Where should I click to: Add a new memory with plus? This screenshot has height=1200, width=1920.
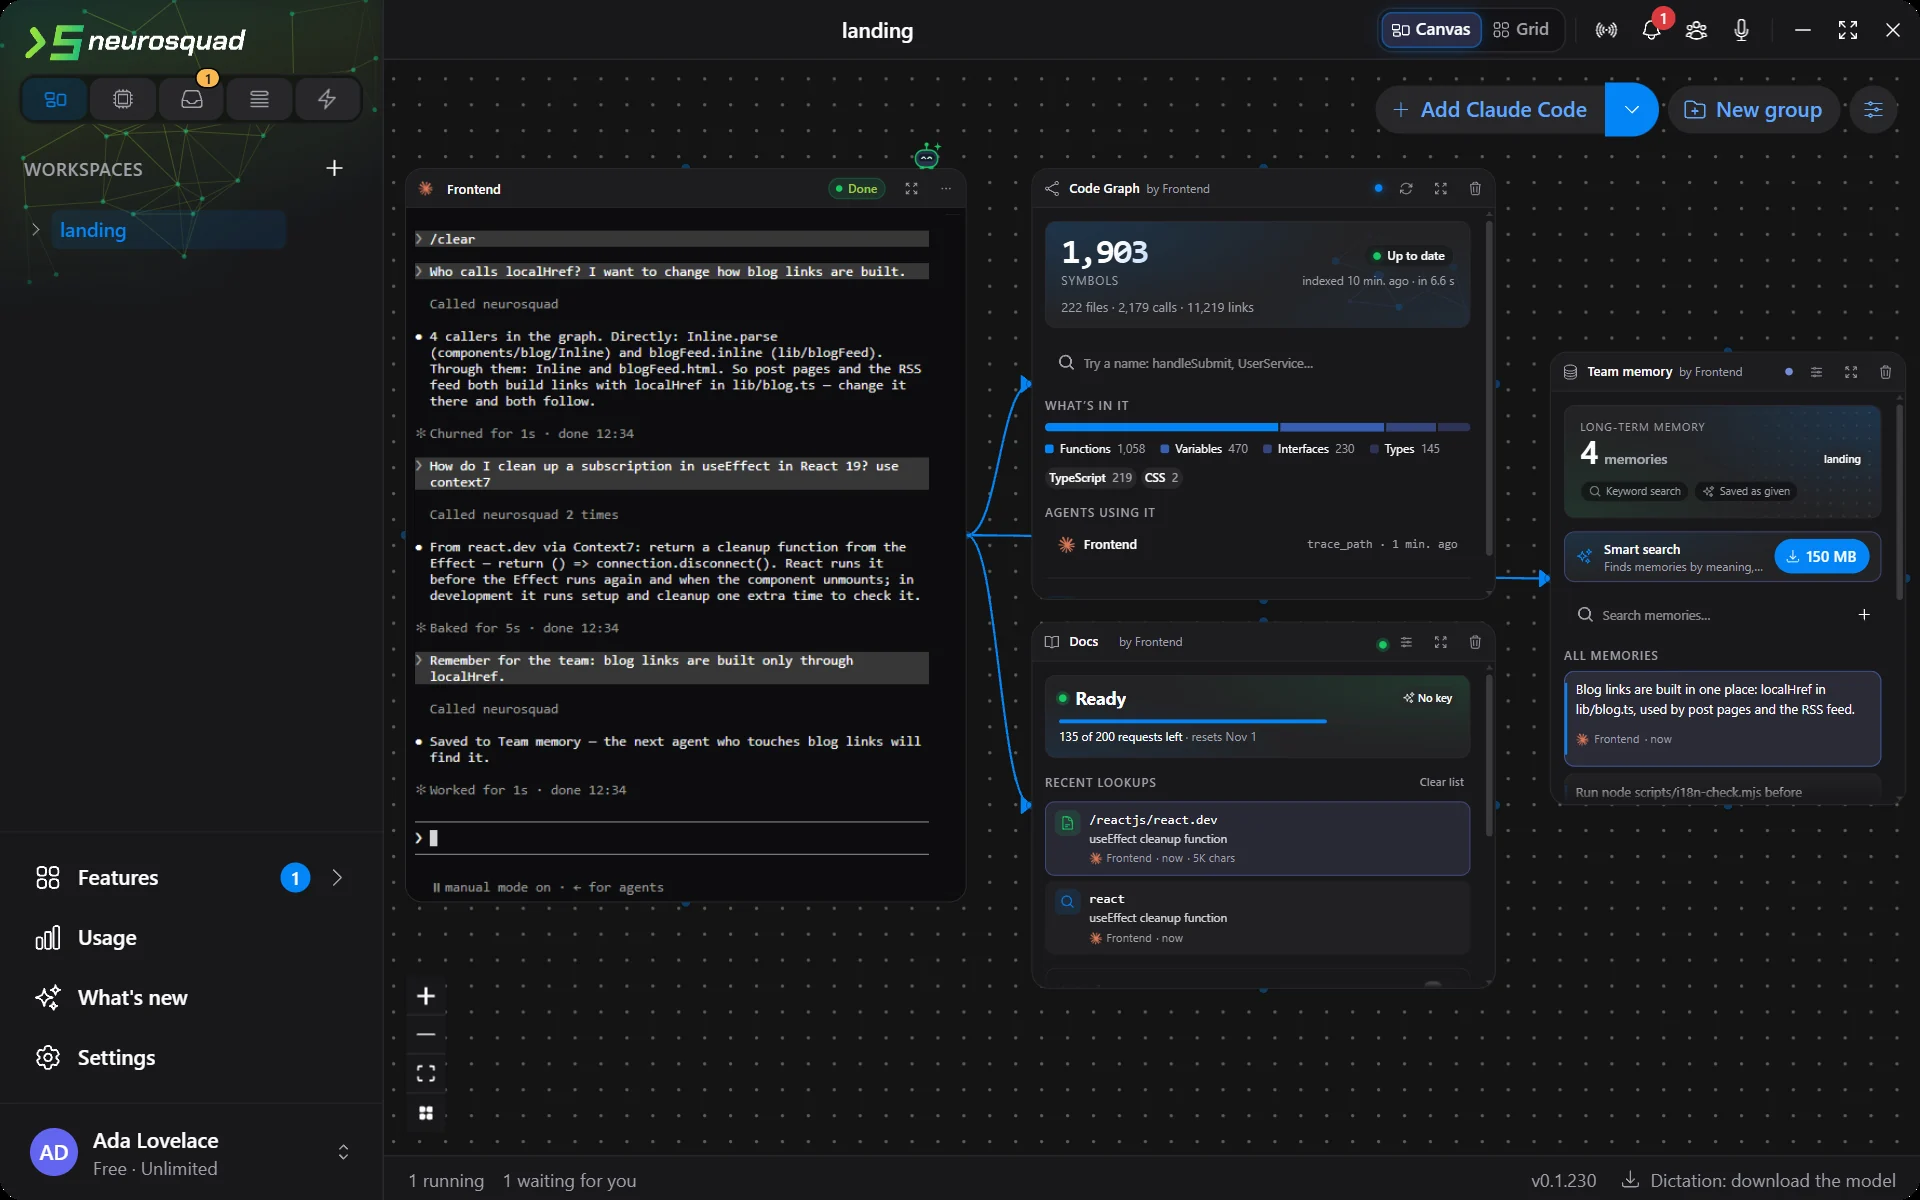pyautogui.click(x=1864, y=615)
